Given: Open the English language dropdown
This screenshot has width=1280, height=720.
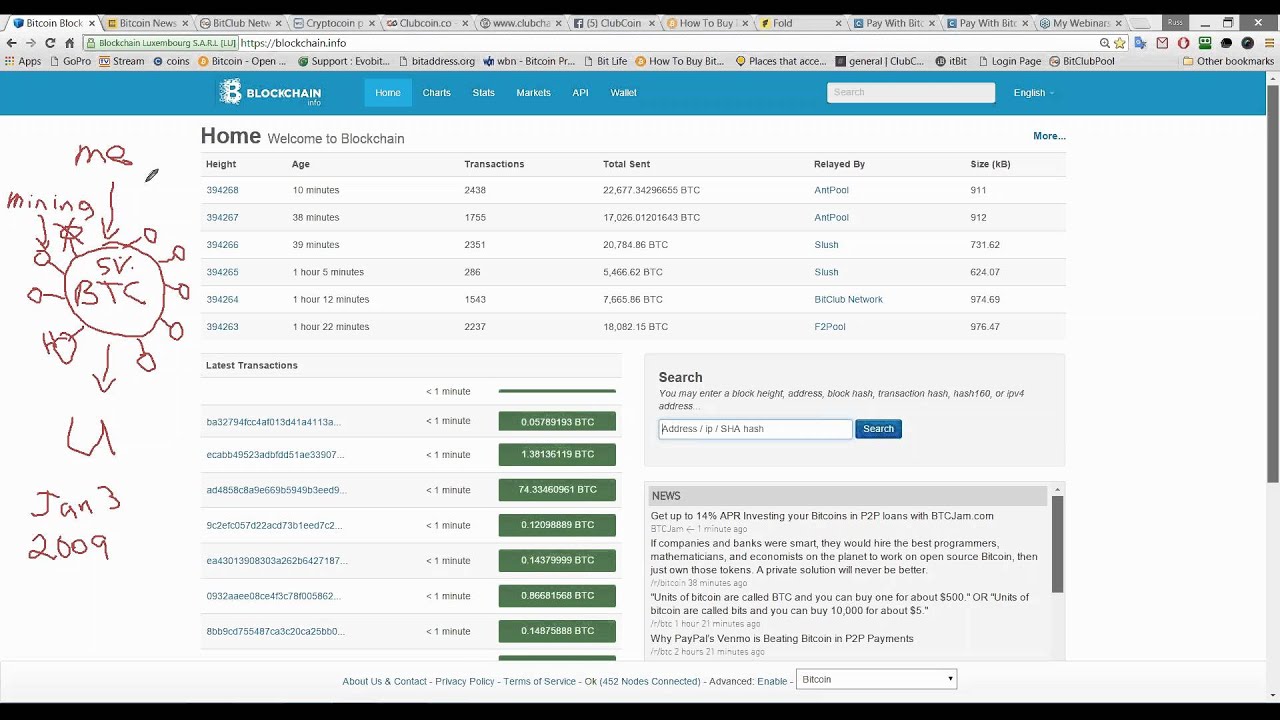Looking at the screenshot, I should 1033,93.
